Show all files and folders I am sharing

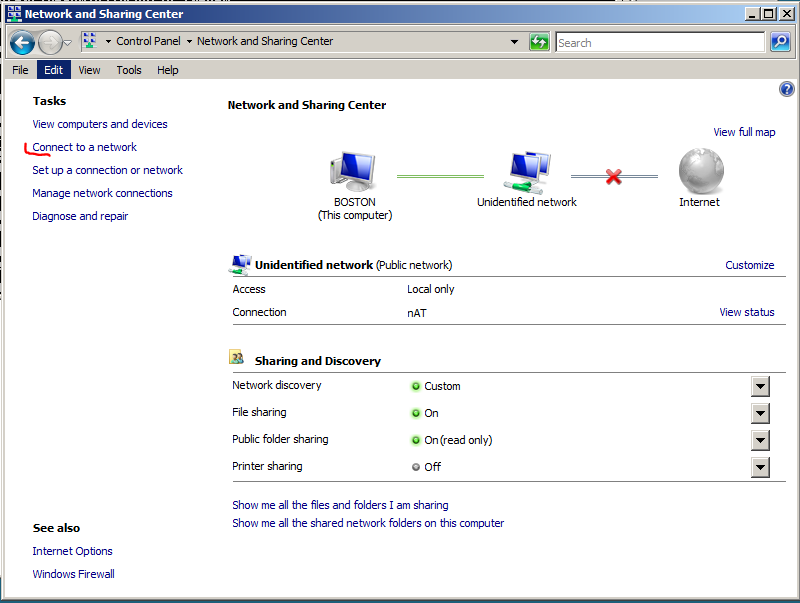tap(340, 505)
